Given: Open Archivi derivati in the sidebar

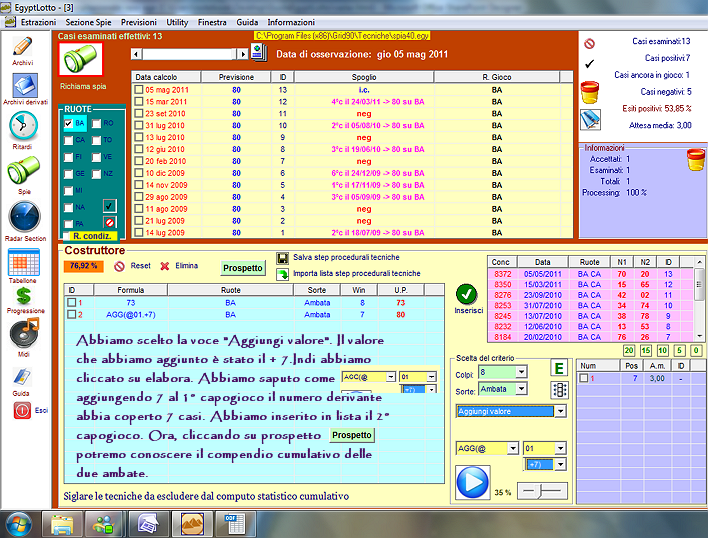Looking at the screenshot, I should pyautogui.click(x=25, y=85).
